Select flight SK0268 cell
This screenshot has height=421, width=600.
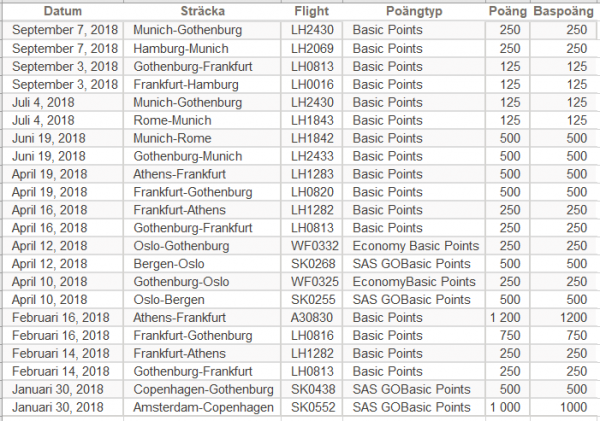coord(311,264)
